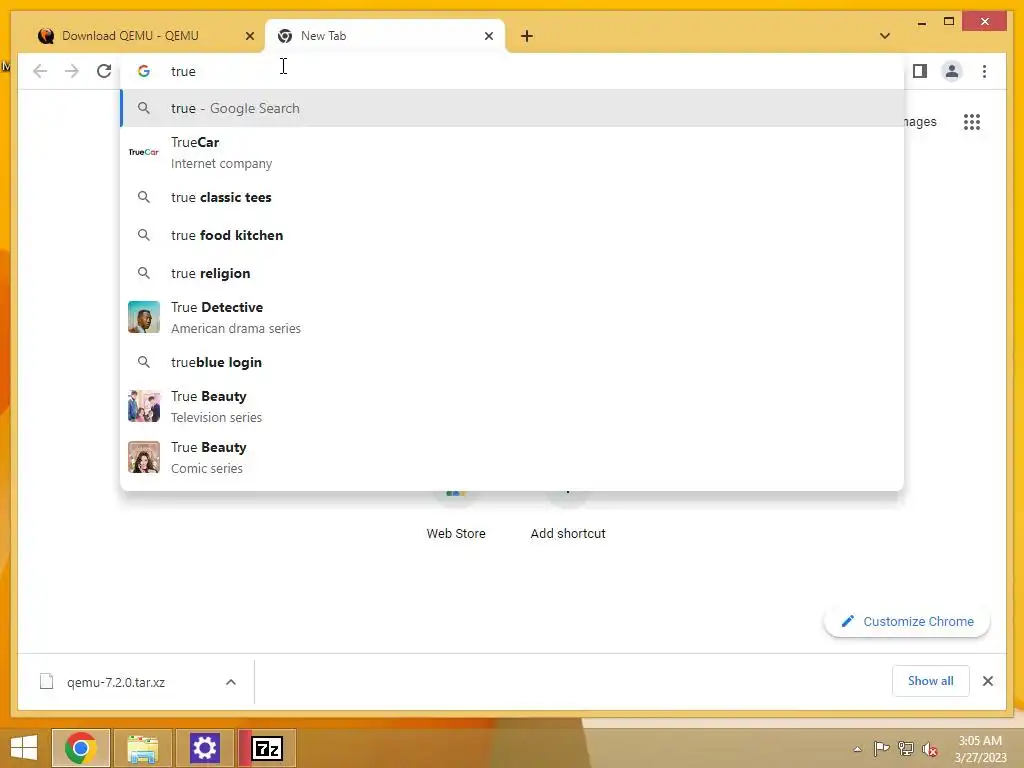Click the taskbar clock showing 3:05 AM
This screenshot has width=1024, height=768.
coord(980,749)
